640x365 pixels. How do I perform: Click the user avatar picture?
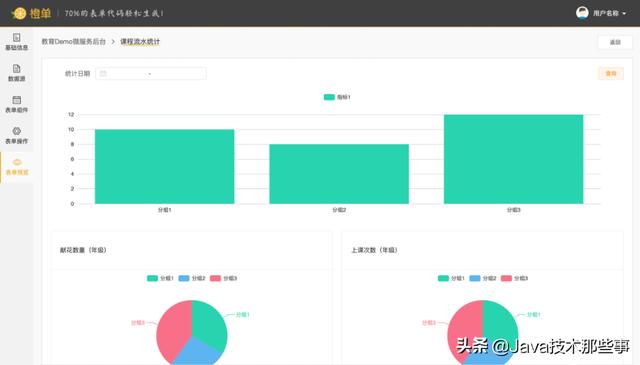(x=582, y=13)
